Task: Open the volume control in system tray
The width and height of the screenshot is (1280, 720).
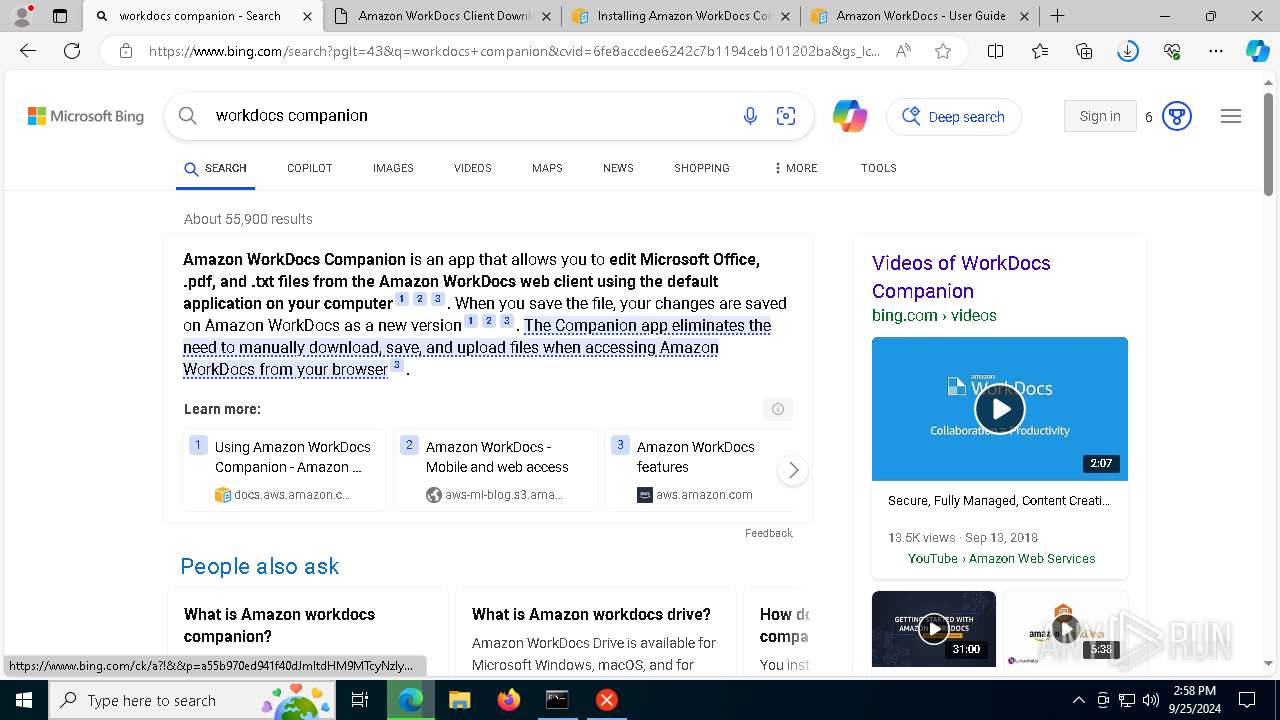Action: pyautogui.click(x=1151, y=700)
